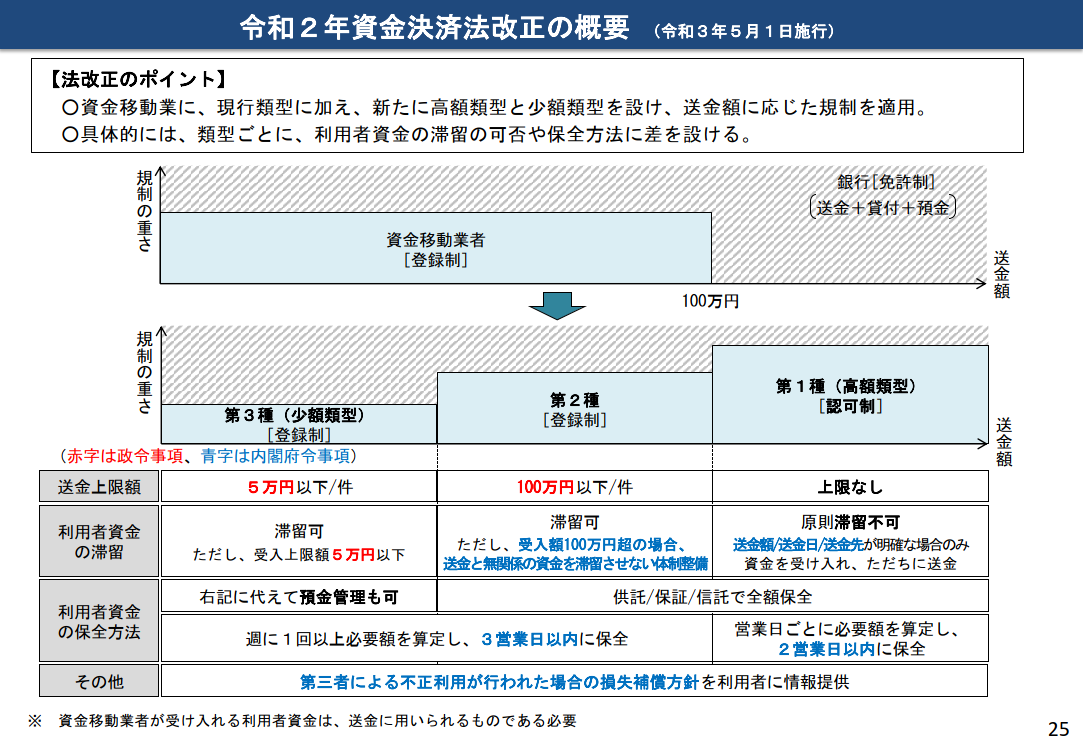Click the cell 供託/保証/信託で全額保全
This screenshot has height=750, width=1083.
point(713,597)
